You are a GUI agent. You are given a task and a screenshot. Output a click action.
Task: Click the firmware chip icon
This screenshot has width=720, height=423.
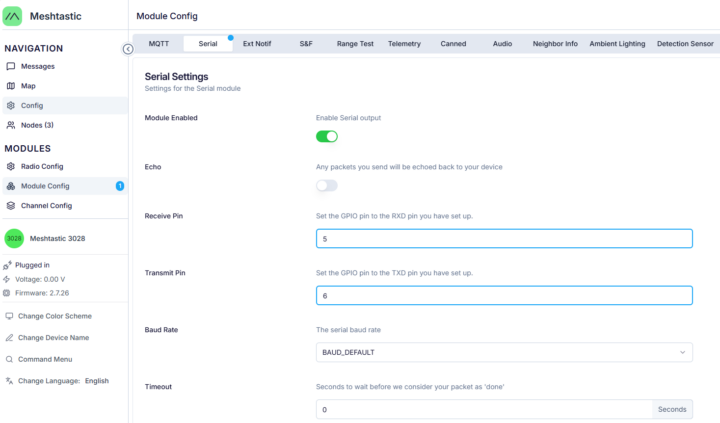tap(6, 293)
